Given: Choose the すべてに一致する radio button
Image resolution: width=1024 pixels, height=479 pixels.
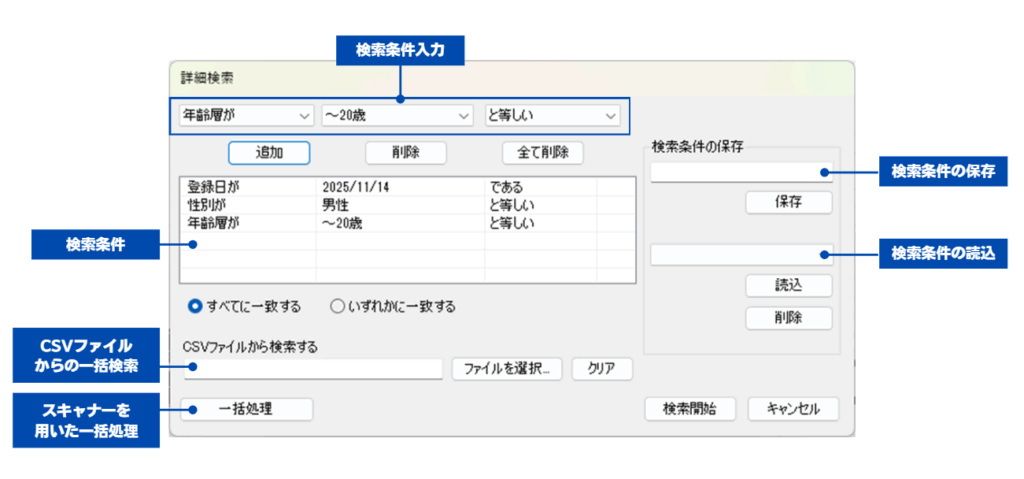Looking at the screenshot, I should pos(196,306).
